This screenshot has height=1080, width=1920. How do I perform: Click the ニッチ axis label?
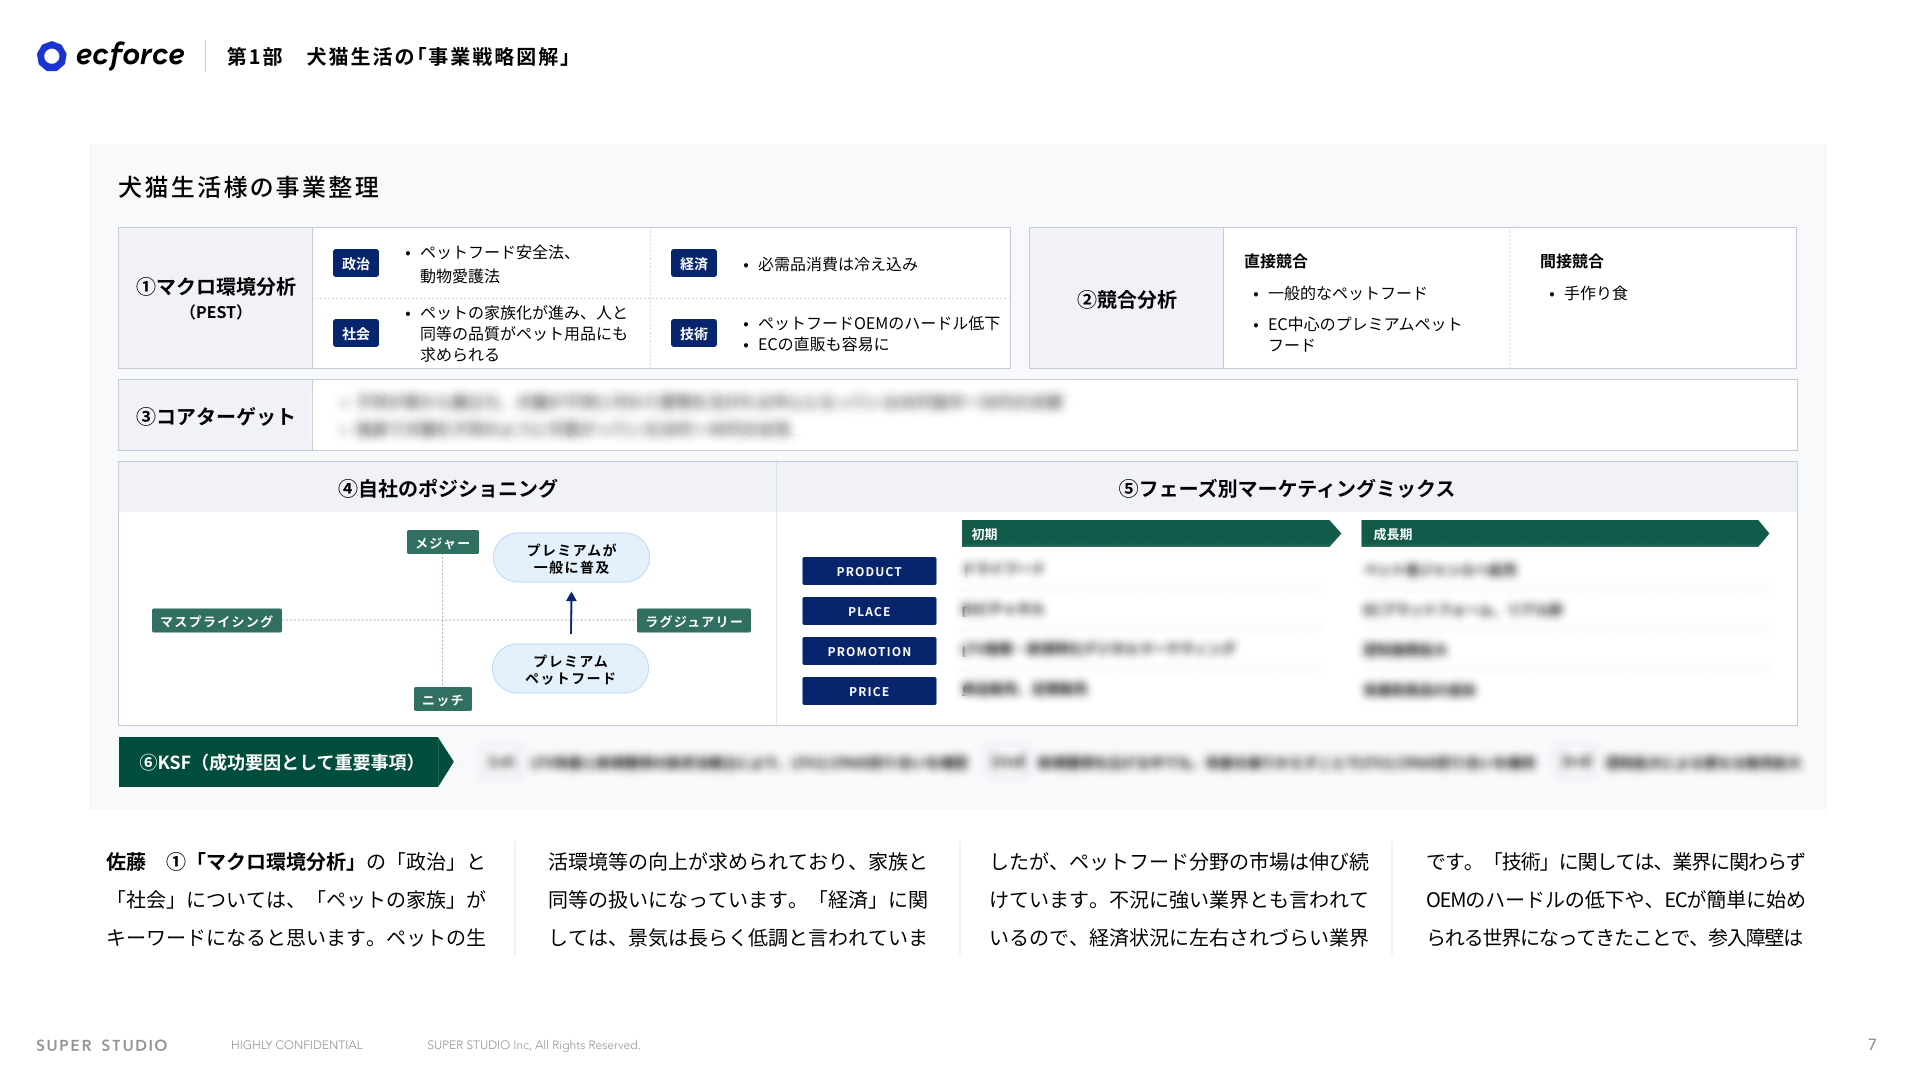click(443, 699)
